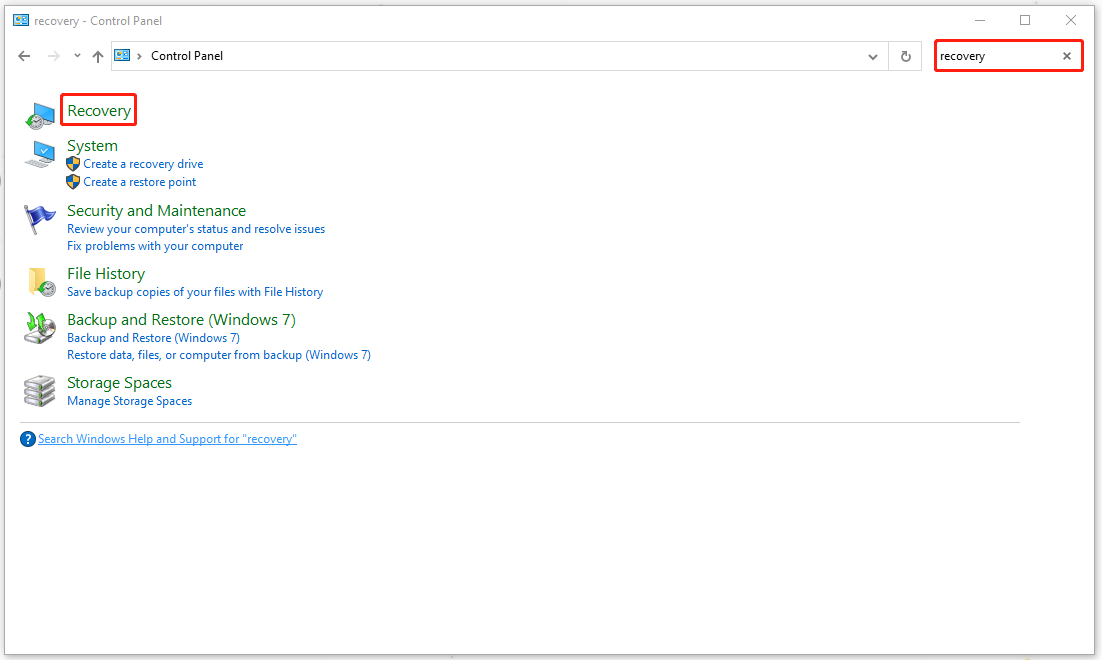Refresh the Control Panel view
Screen dimensions: 1102x660
coord(905,57)
